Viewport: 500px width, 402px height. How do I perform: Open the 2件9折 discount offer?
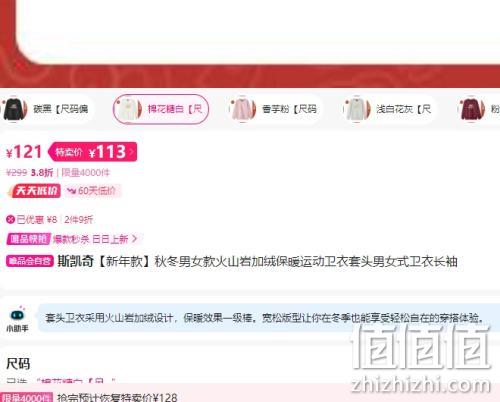point(79,219)
